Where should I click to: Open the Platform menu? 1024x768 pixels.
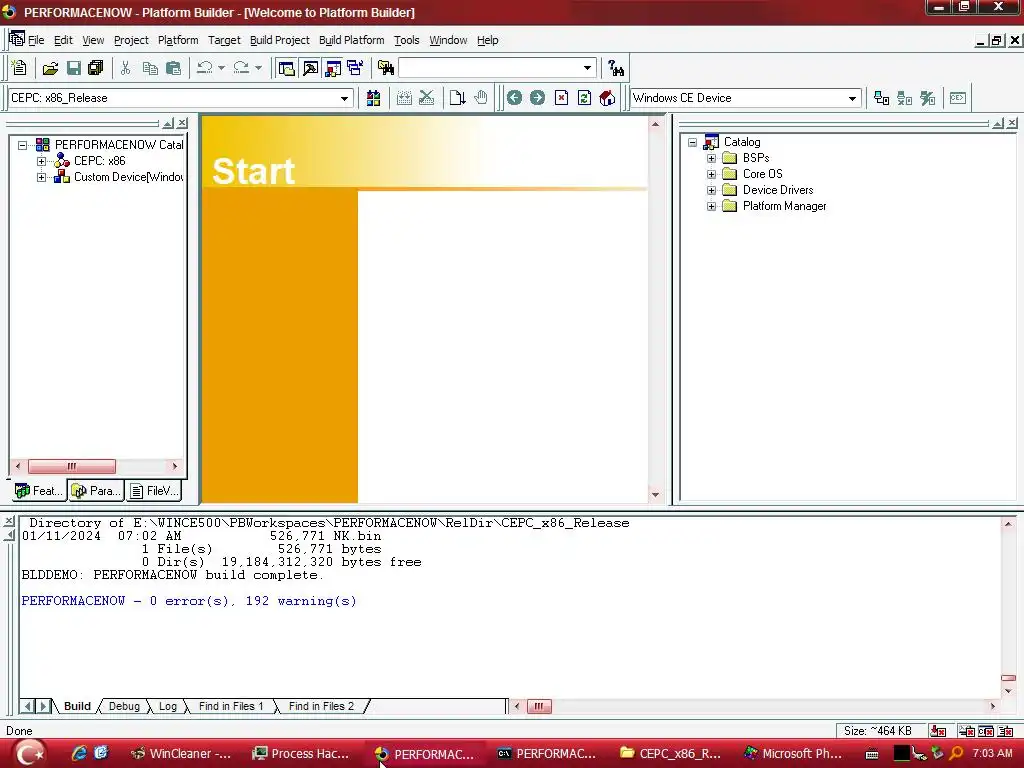[x=178, y=40]
